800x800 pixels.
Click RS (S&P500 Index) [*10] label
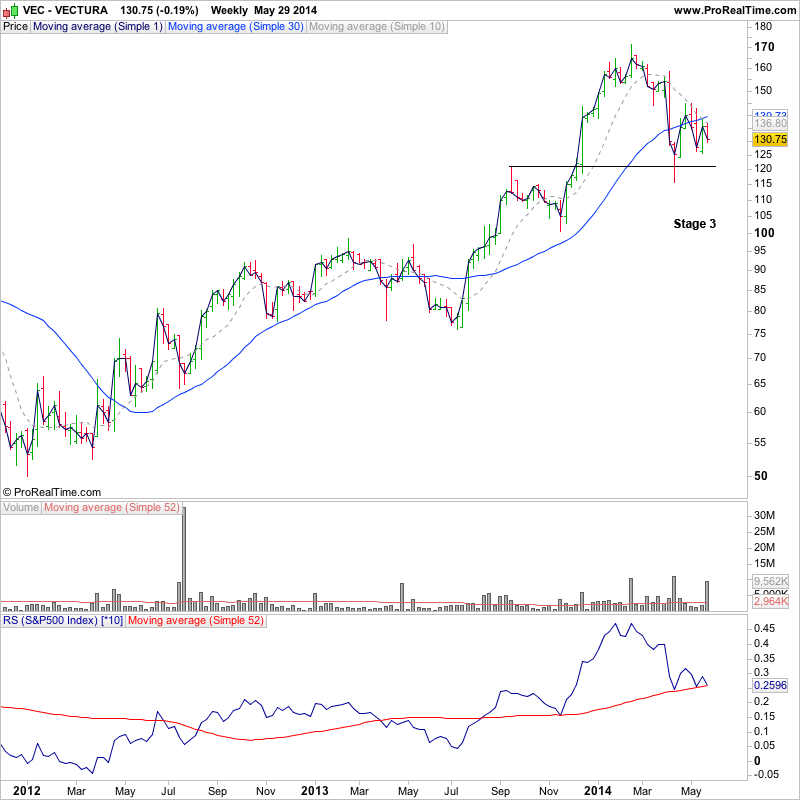63,621
